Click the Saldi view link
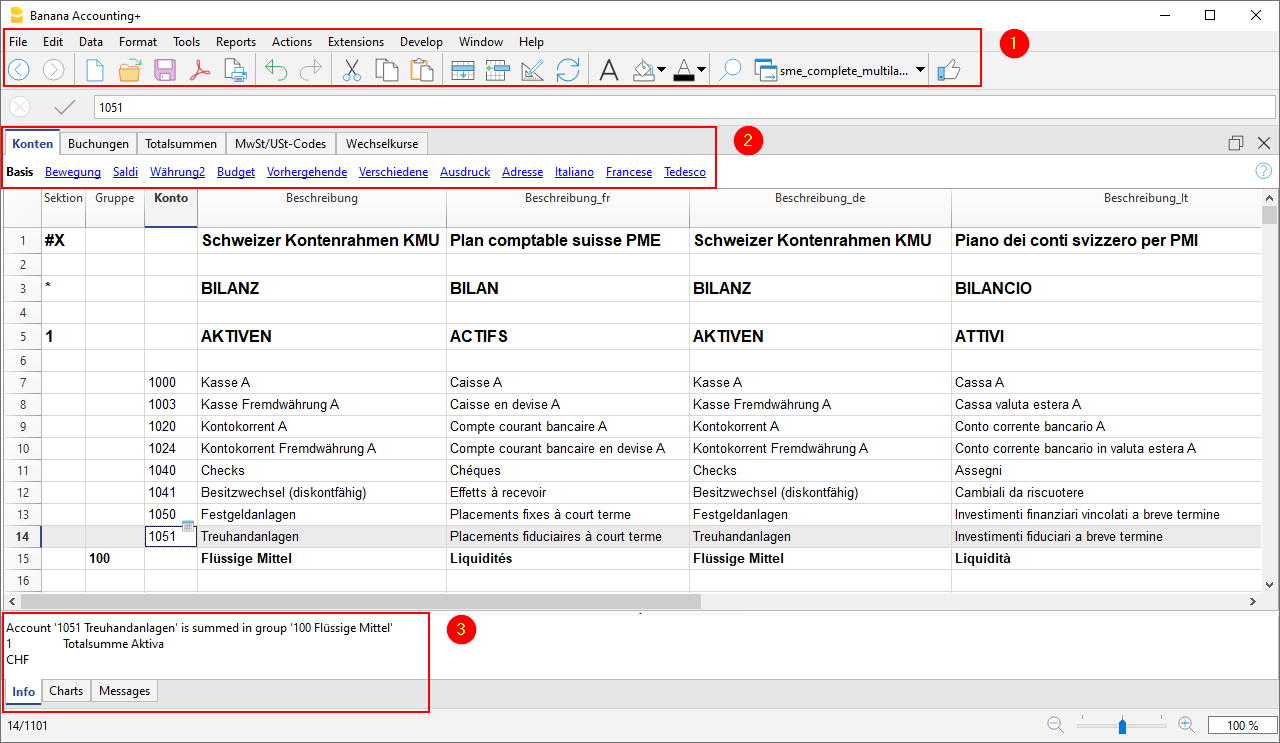Screen dimensions: 1280x743 click(125, 172)
